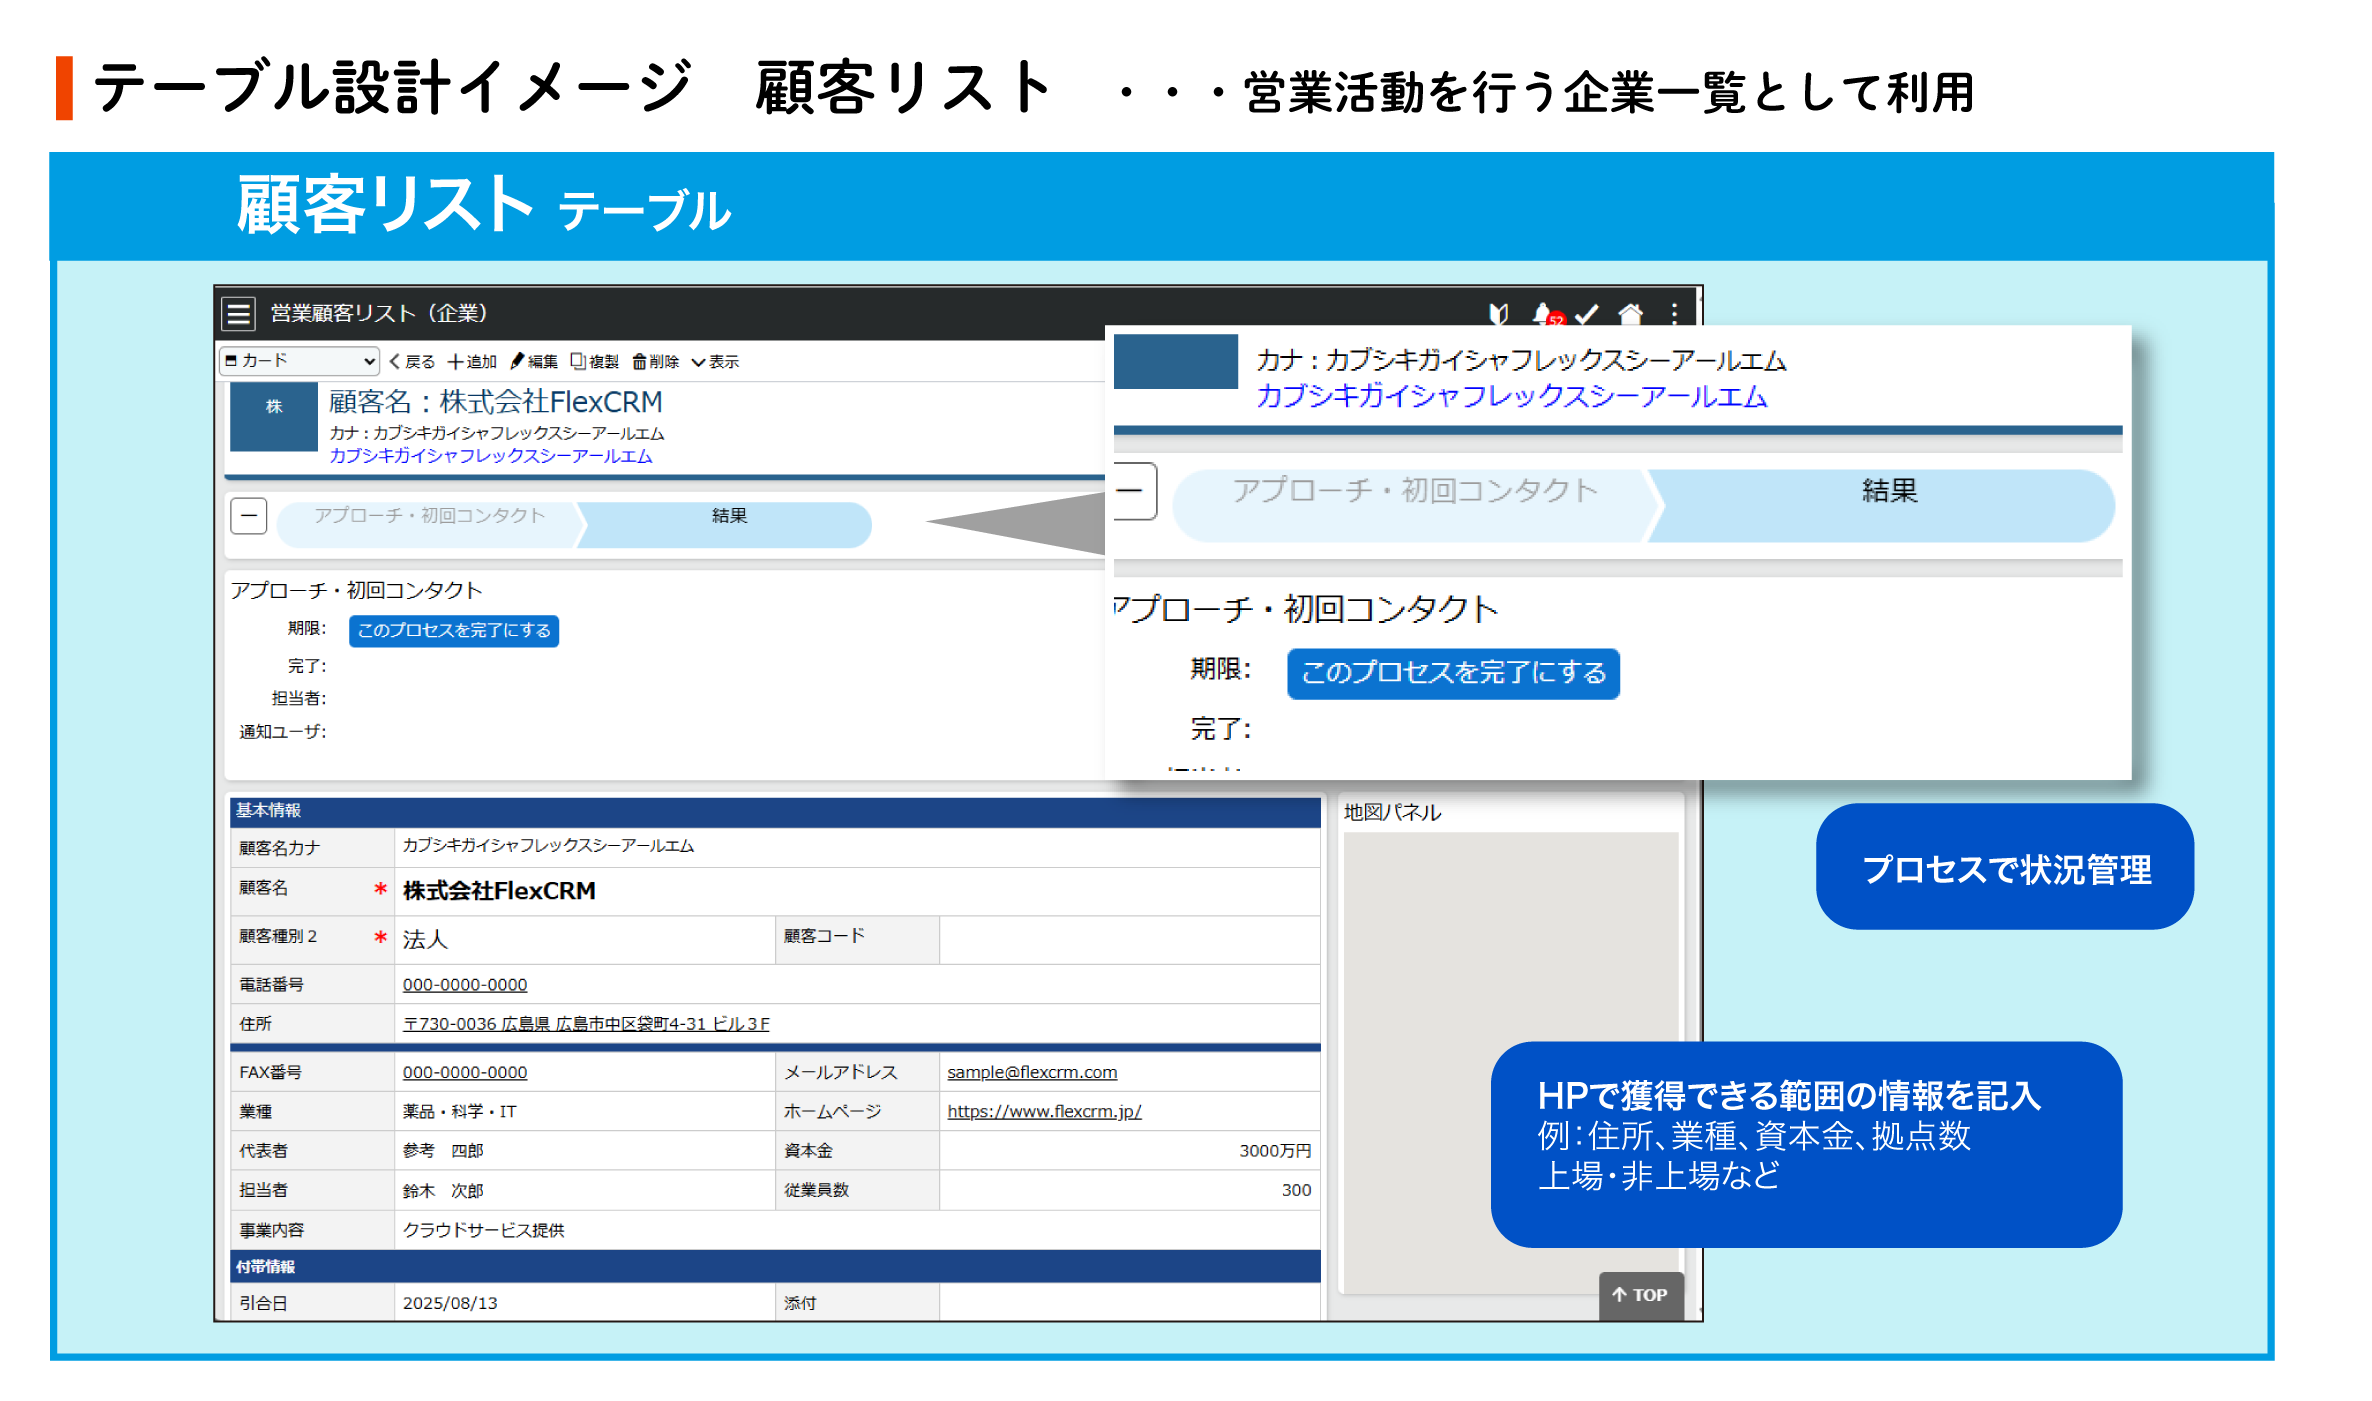Open the https://www.flexcrm.jp/ homepage link

coord(1044,1111)
